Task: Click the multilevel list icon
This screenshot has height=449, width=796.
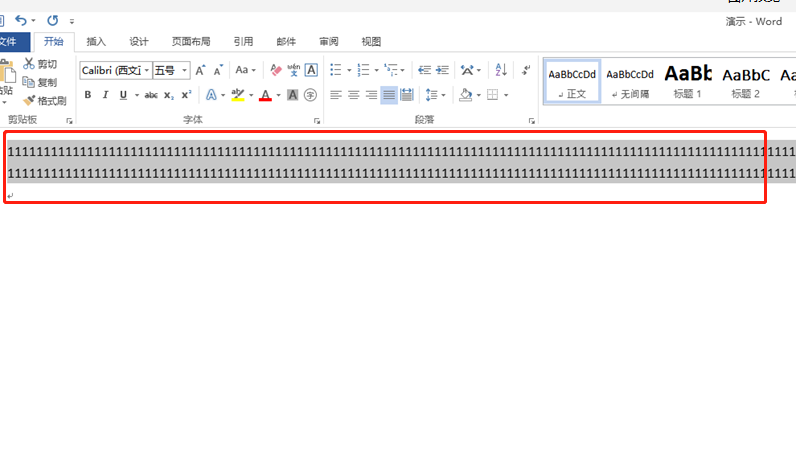Action: click(391, 70)
